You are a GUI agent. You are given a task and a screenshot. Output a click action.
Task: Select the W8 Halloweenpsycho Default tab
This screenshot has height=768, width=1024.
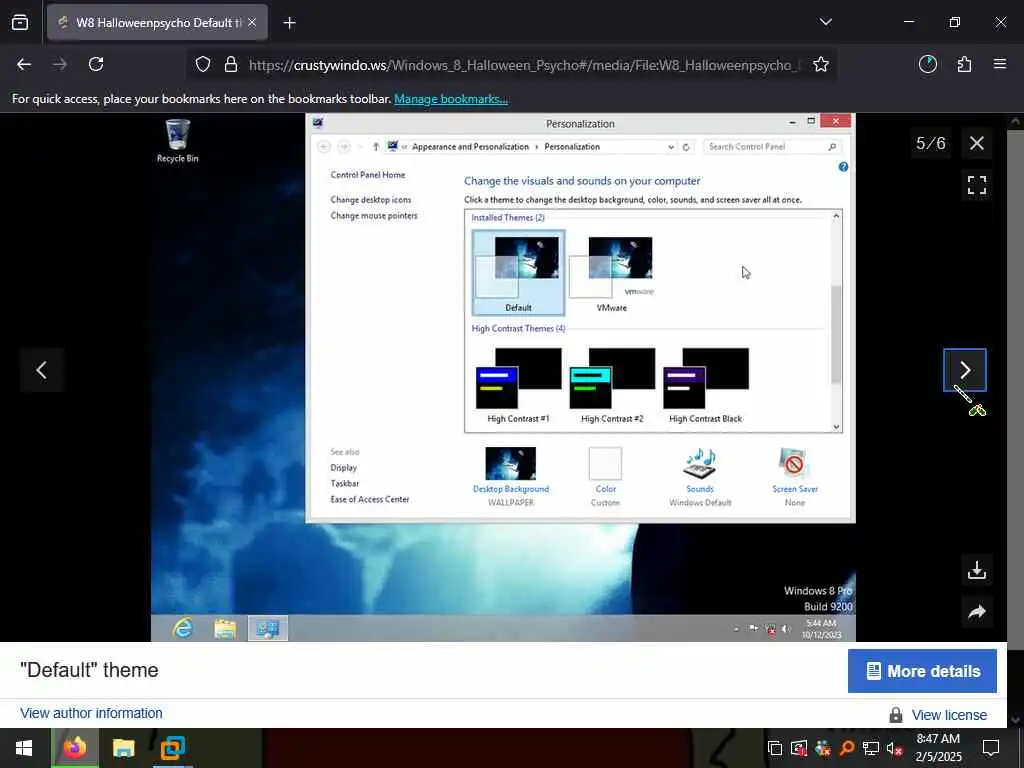click(157, 22)
